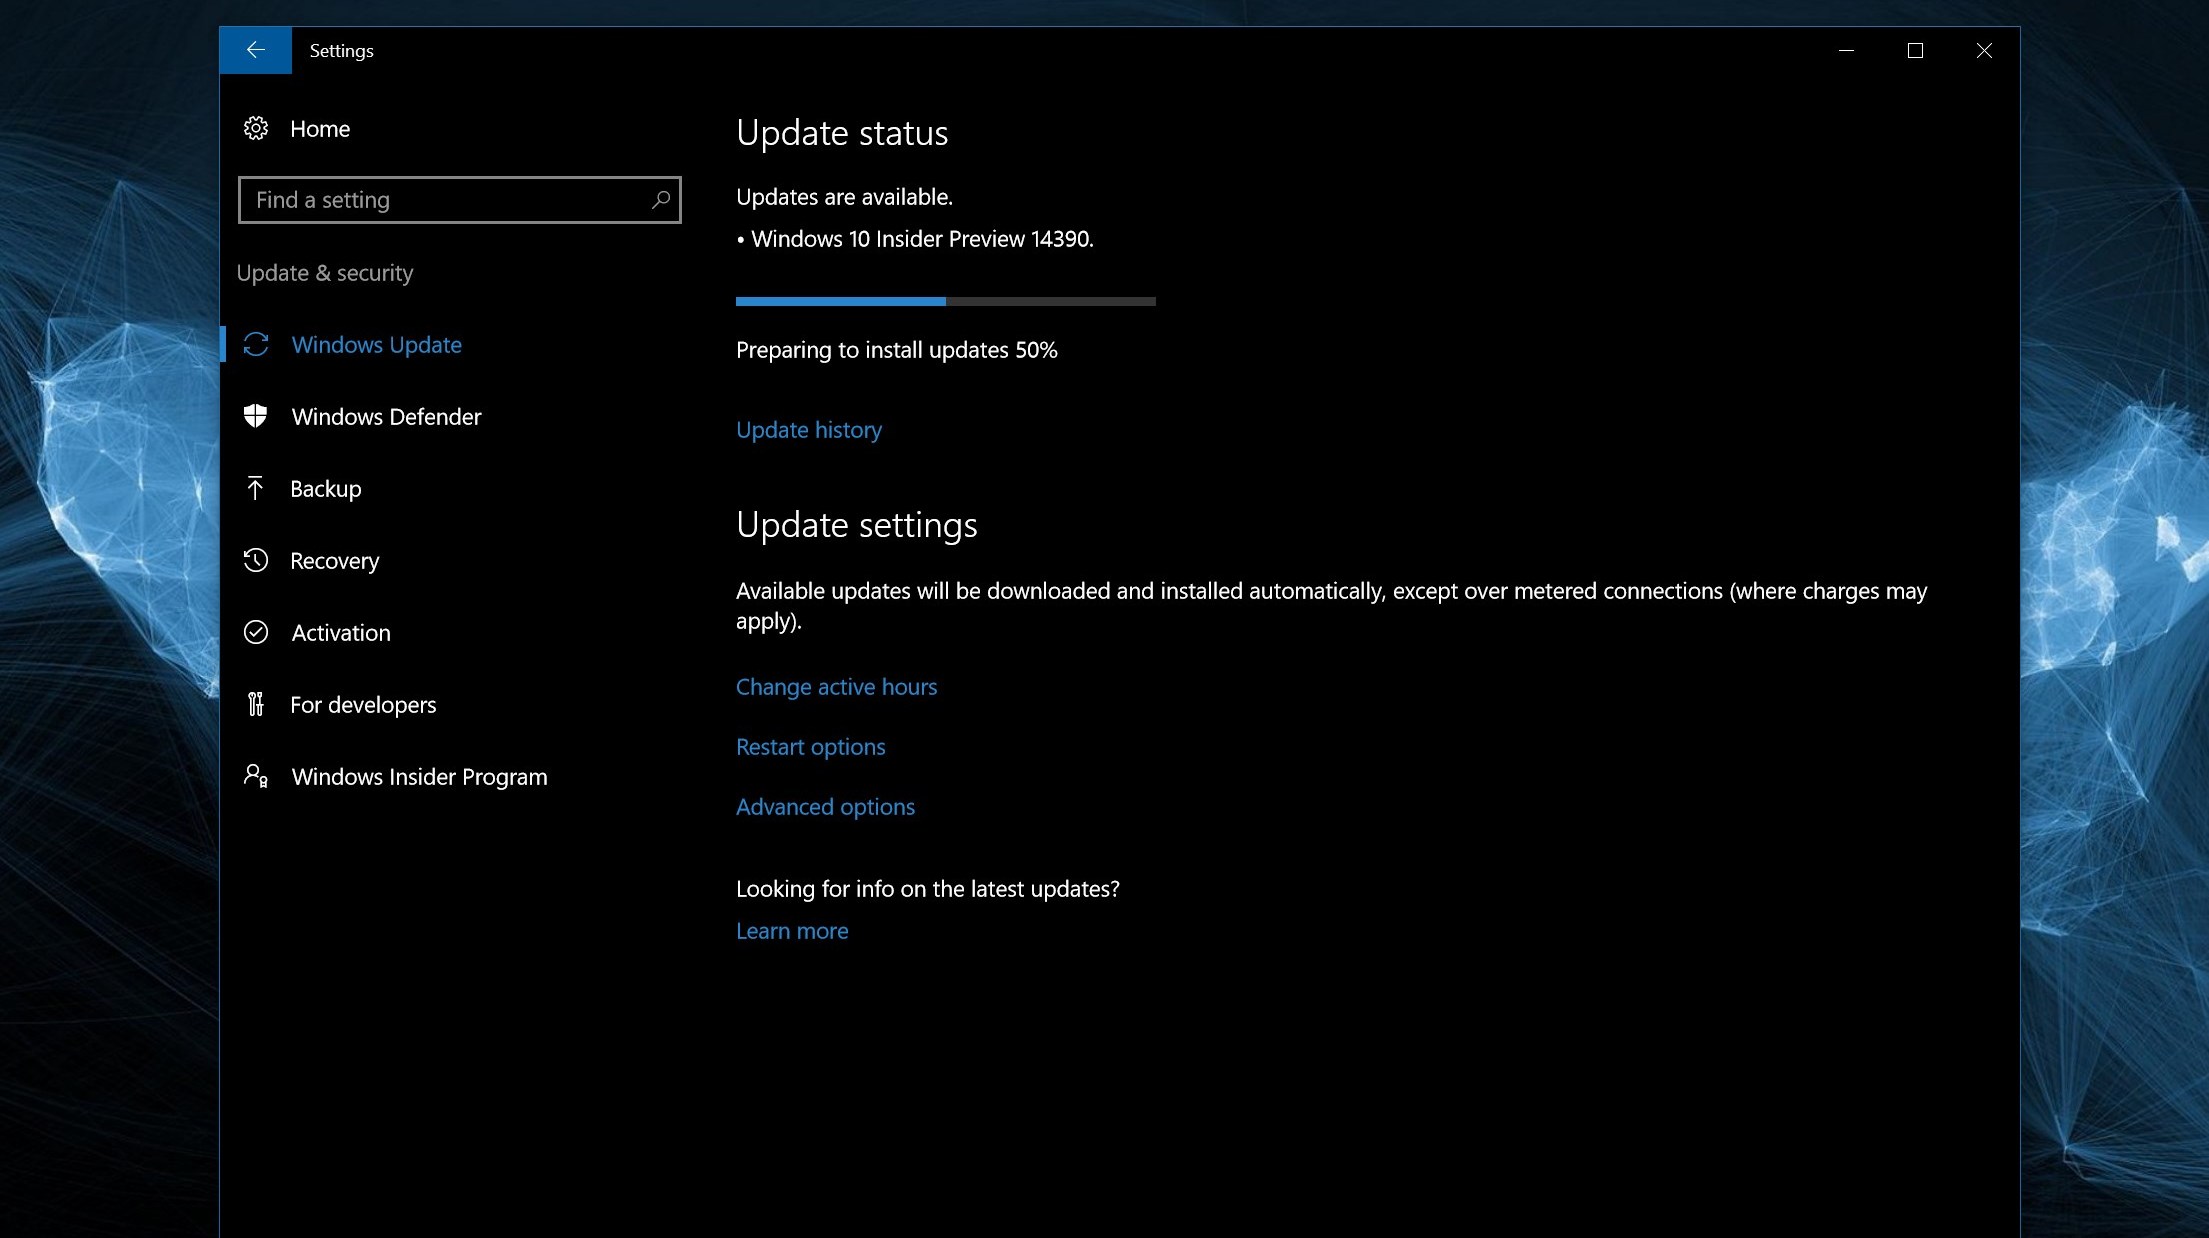The image size is (2209, 1238).
Task: Click the update install progress bar
Action: tap(945, 301)
